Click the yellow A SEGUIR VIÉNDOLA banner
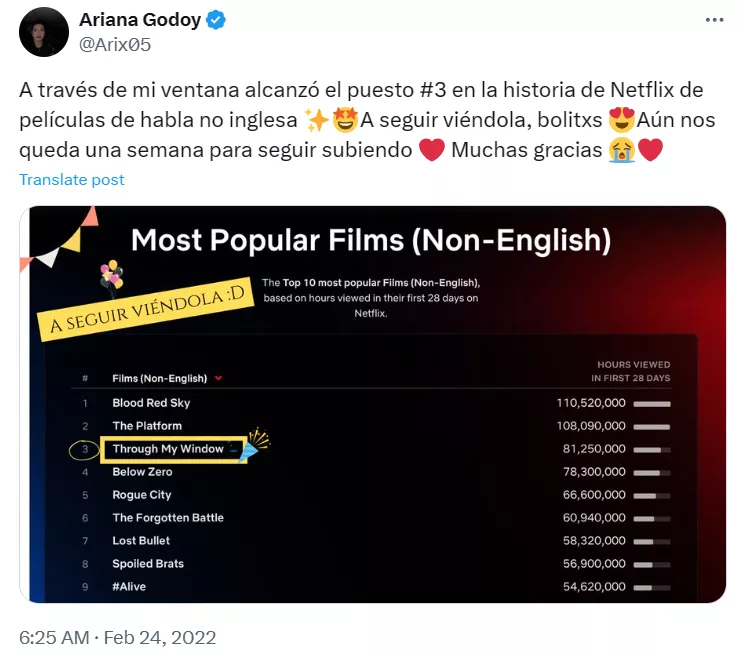This screenshot has width=742, height=657. [146, 309]
